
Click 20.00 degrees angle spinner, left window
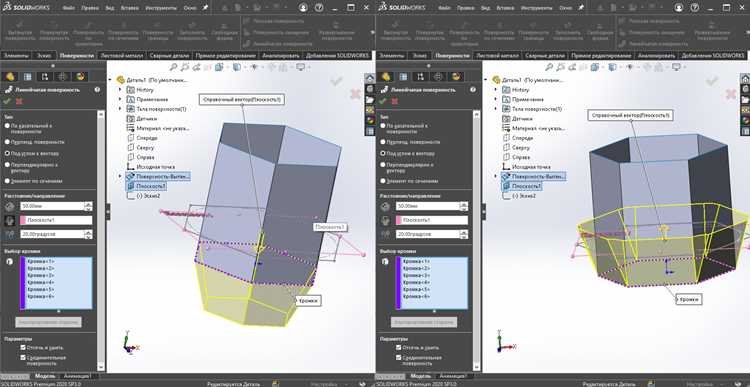(88, 234)
